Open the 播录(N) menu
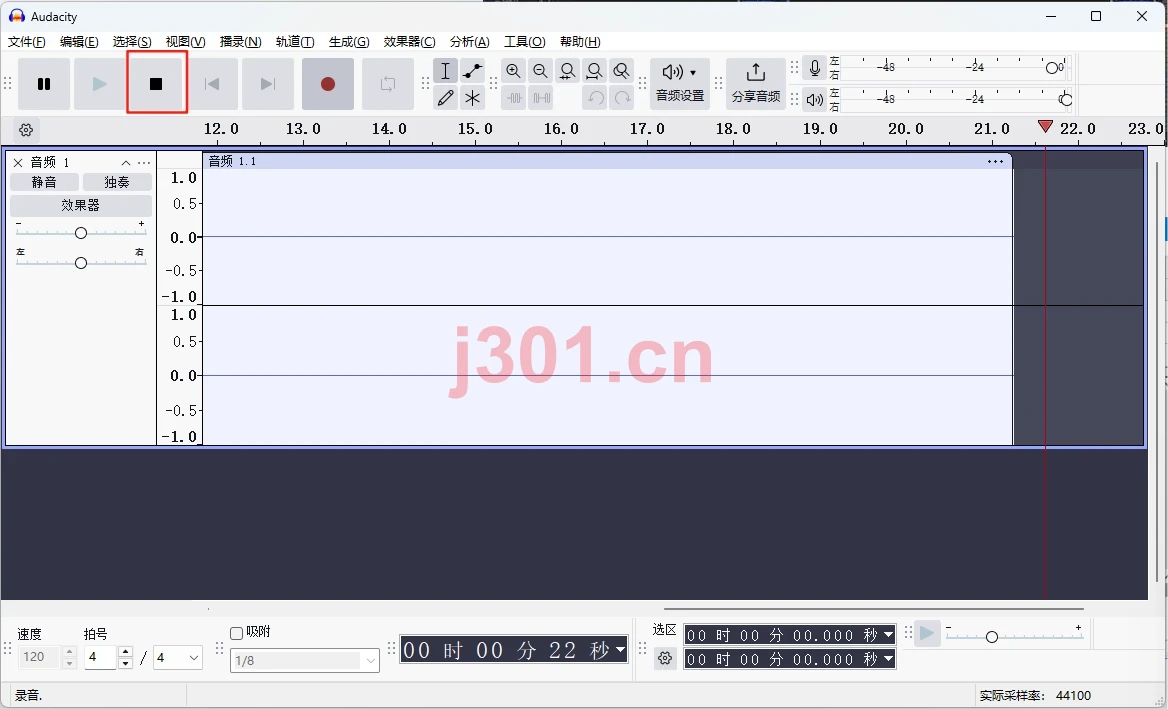The image size is (1168, 709). coord(241,42)
